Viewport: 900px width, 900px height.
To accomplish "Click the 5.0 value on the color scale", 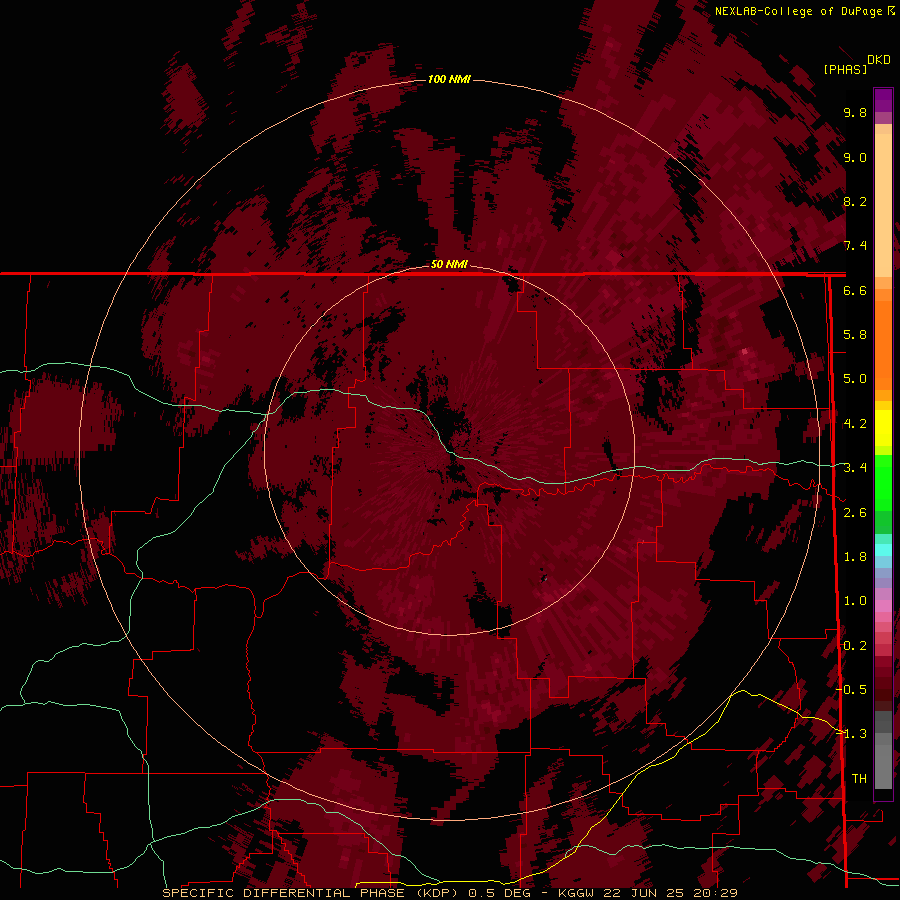I will pos(855,379).
